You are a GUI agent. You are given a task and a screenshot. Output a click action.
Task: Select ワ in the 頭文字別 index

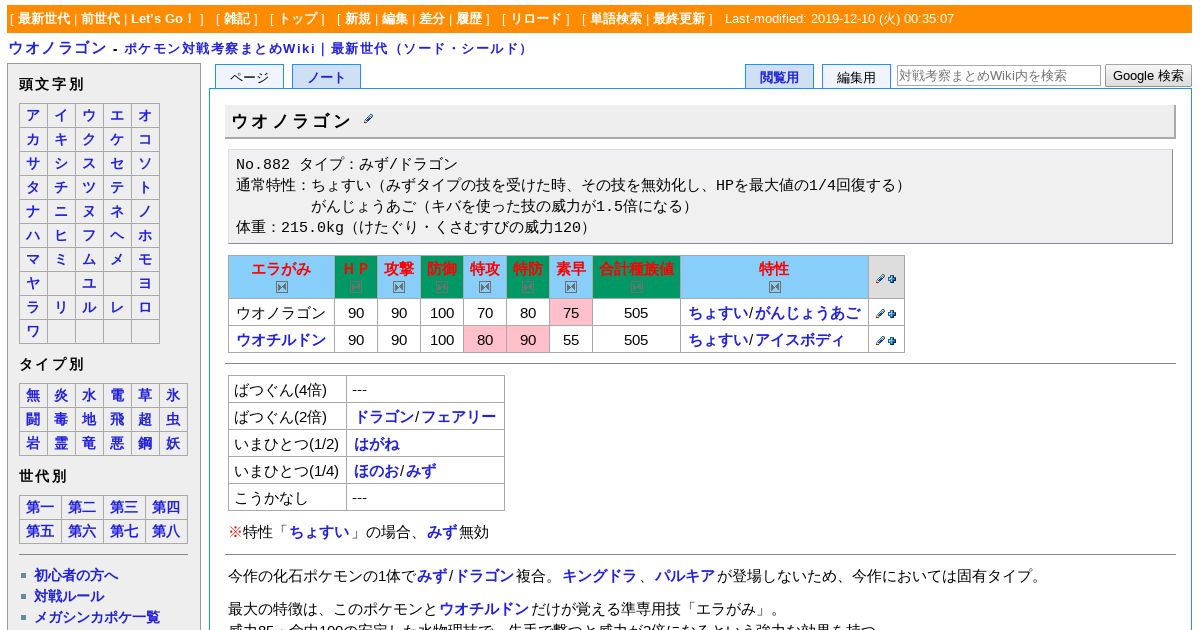[x=33, y=331]
